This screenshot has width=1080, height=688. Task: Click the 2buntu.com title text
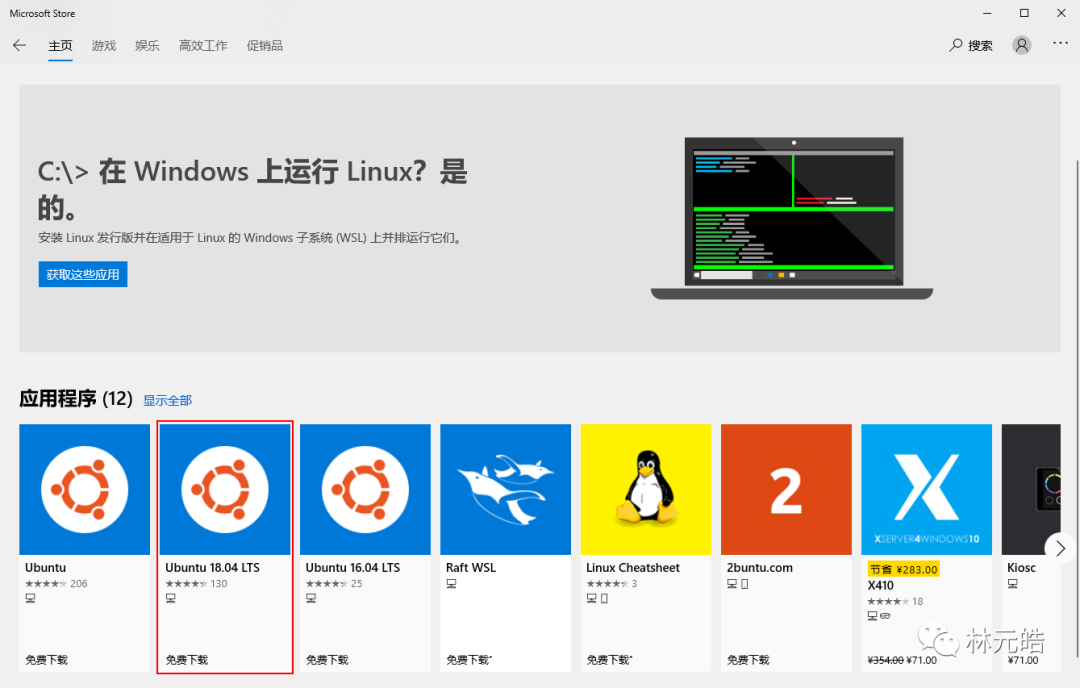tap(760, 567)
